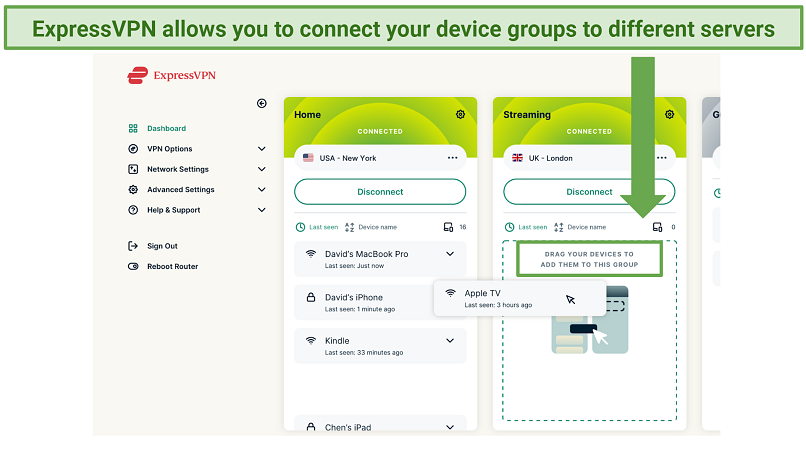
Task: Open the VPN Options menu
Action: [170, 149]
